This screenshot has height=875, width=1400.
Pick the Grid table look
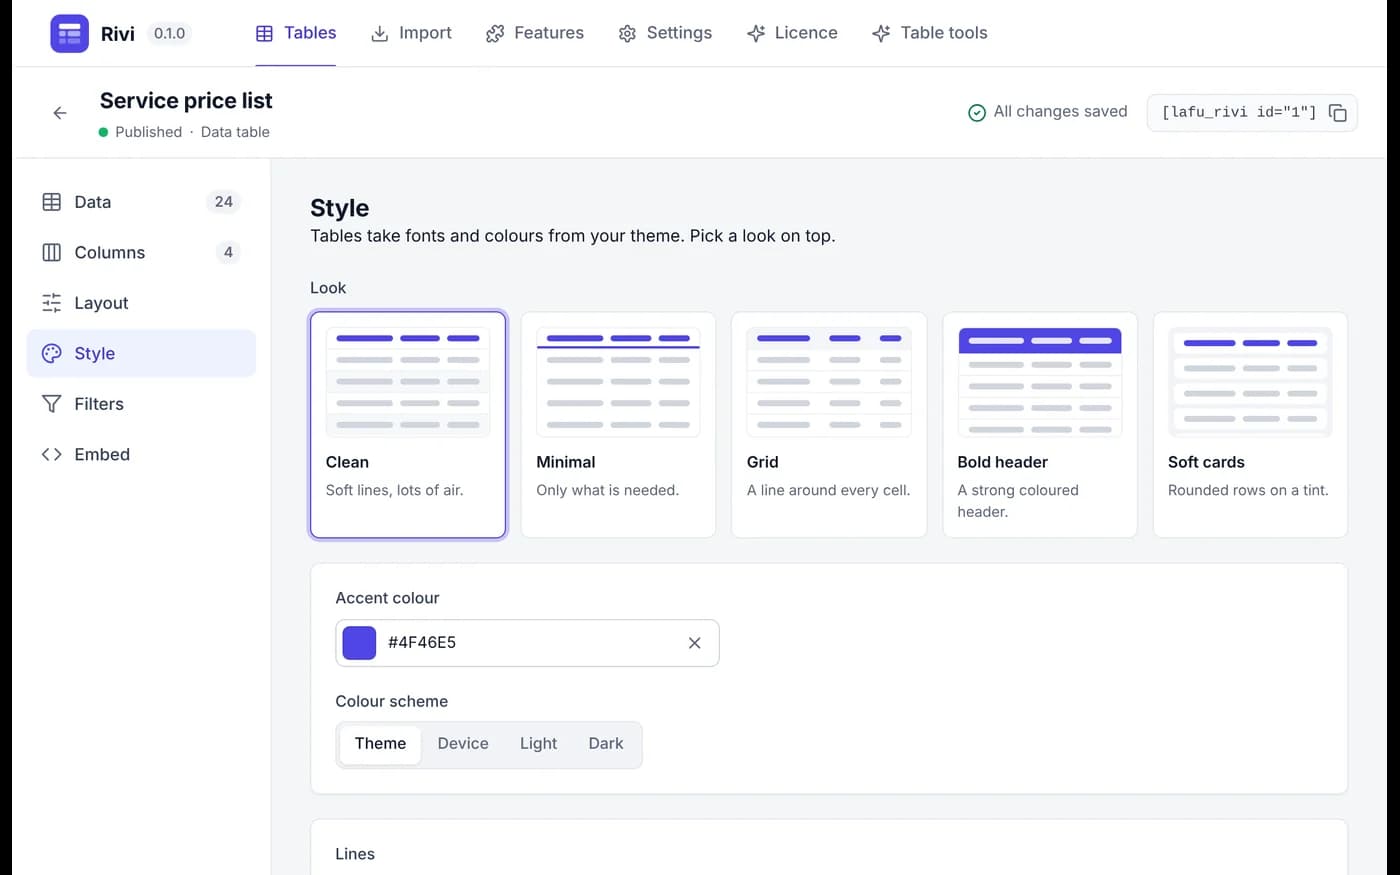click(x=829, y=425)
